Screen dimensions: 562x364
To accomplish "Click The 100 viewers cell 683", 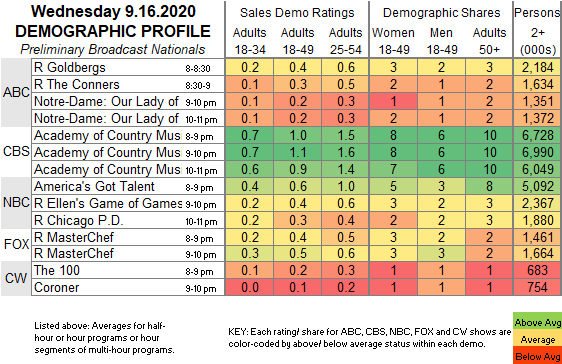I will (x=537, y=270).
